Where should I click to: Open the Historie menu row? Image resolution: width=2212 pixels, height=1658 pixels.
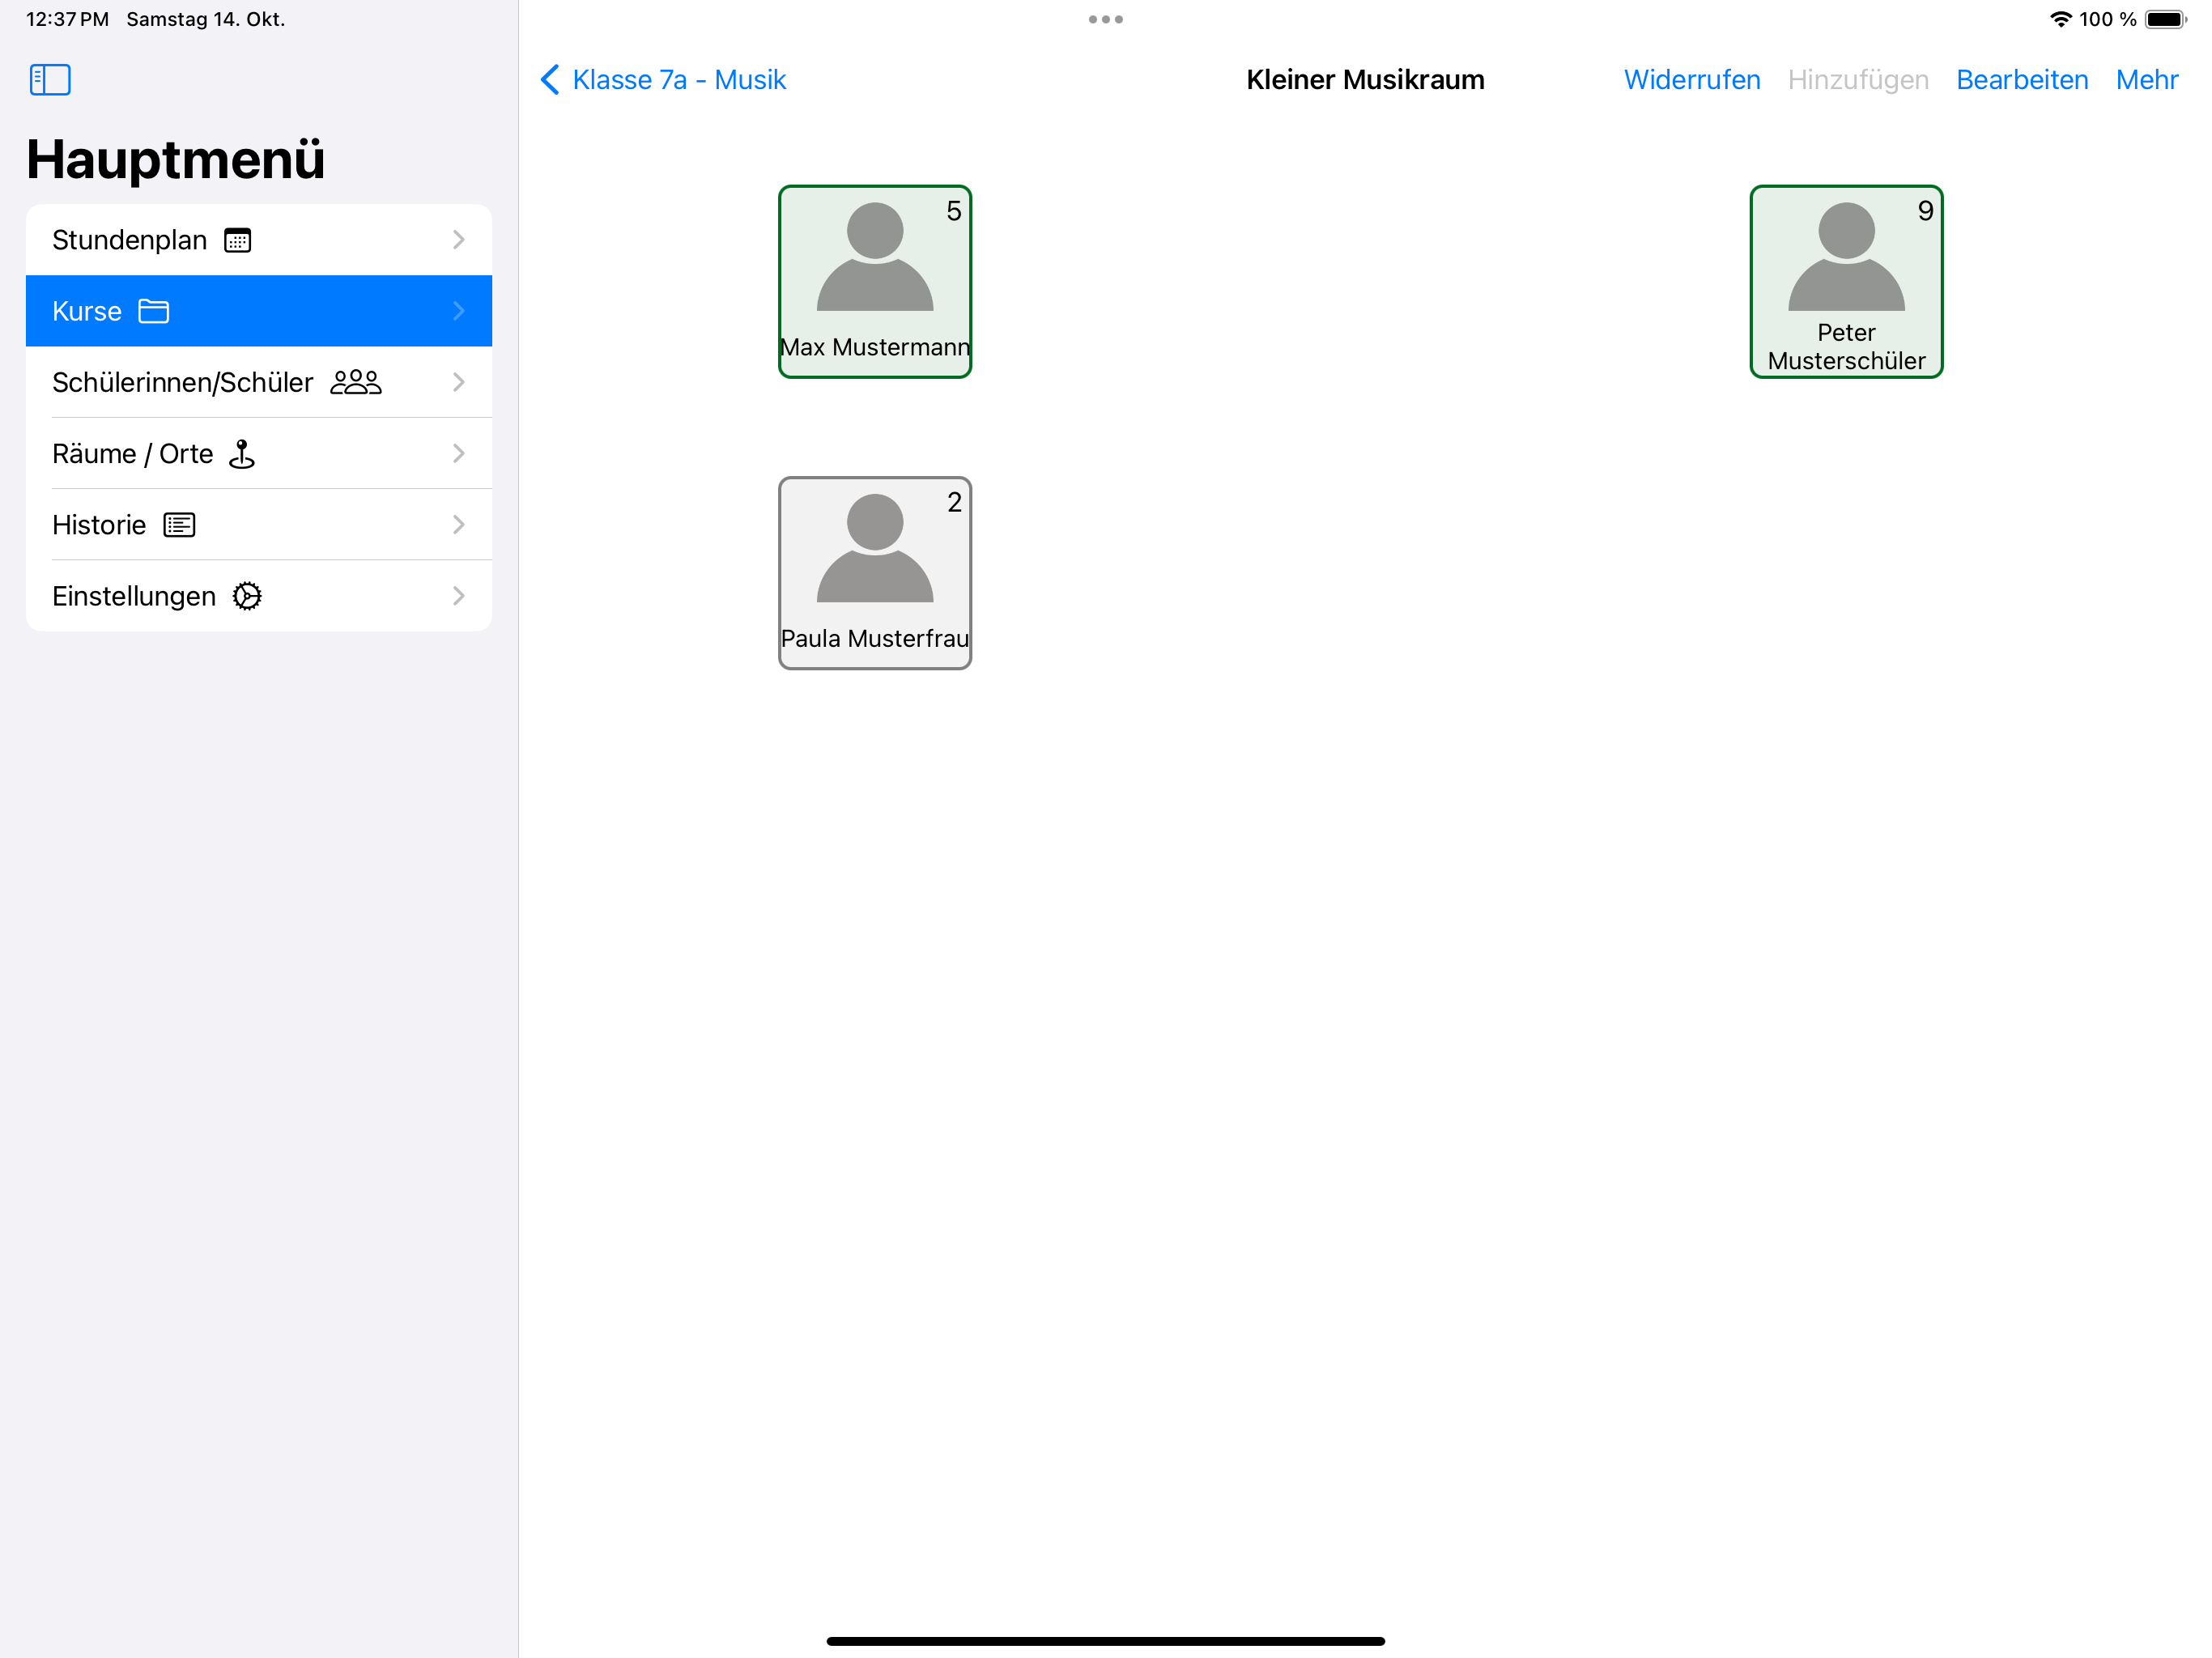(259, 525)
